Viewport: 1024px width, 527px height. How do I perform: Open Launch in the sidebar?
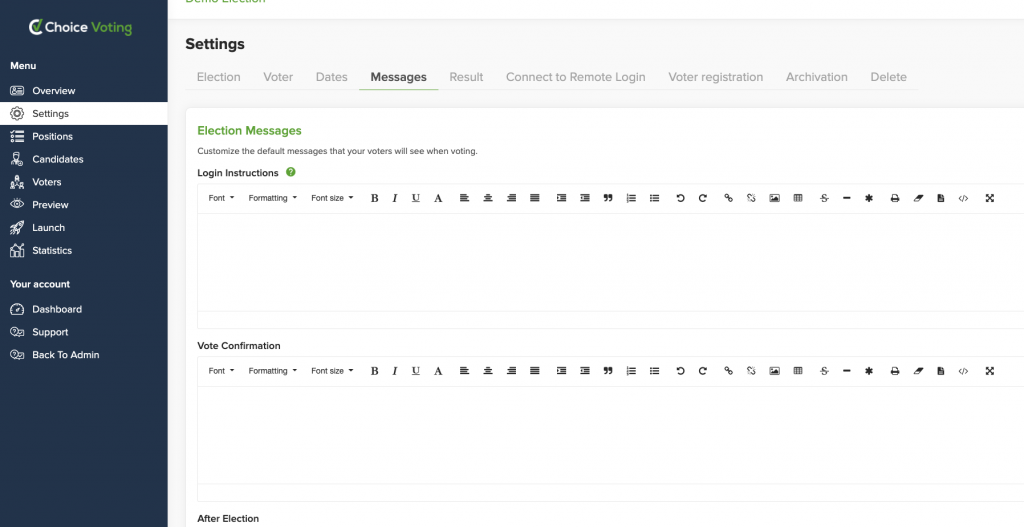click(84, 228)
